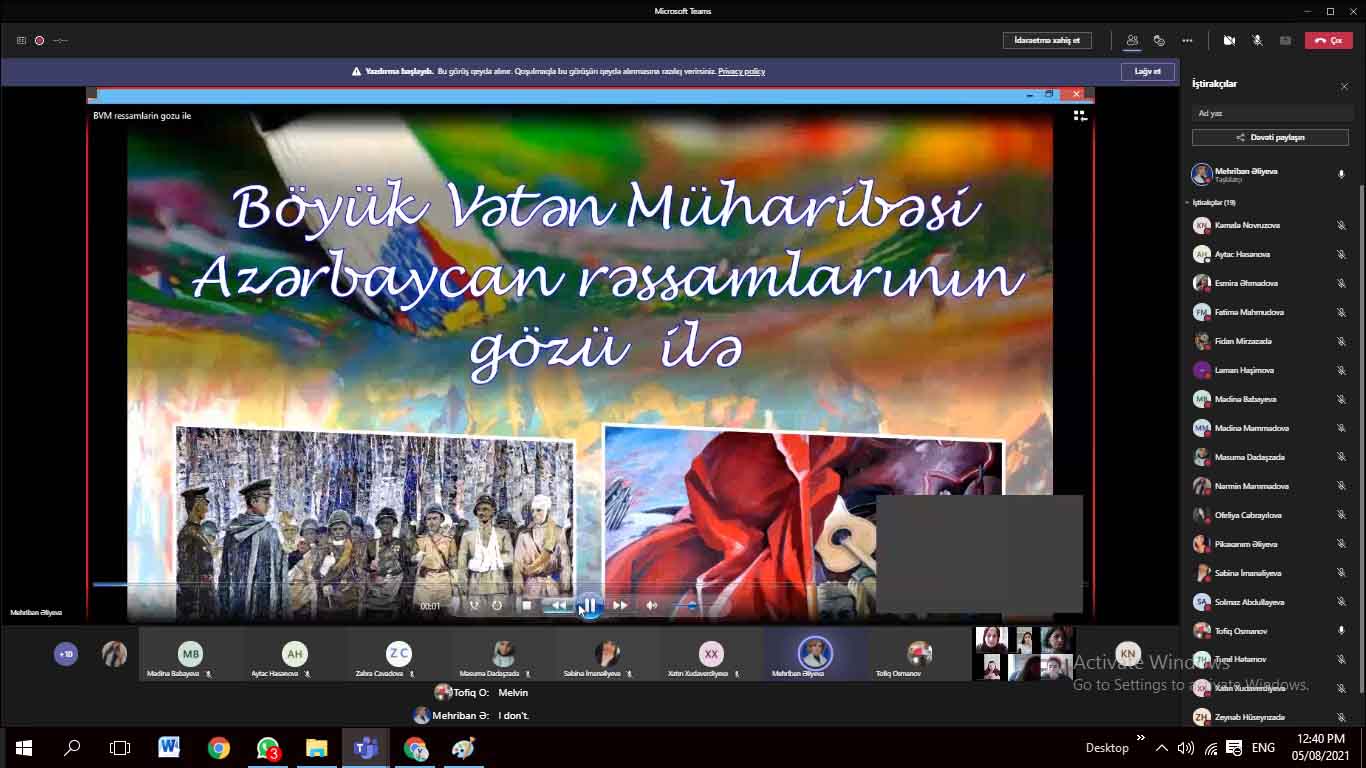Screen dimensions: 1366x768
Task: Click muted mic icon for Esmira Əhmadova
Action: [x=1341, y=284]
